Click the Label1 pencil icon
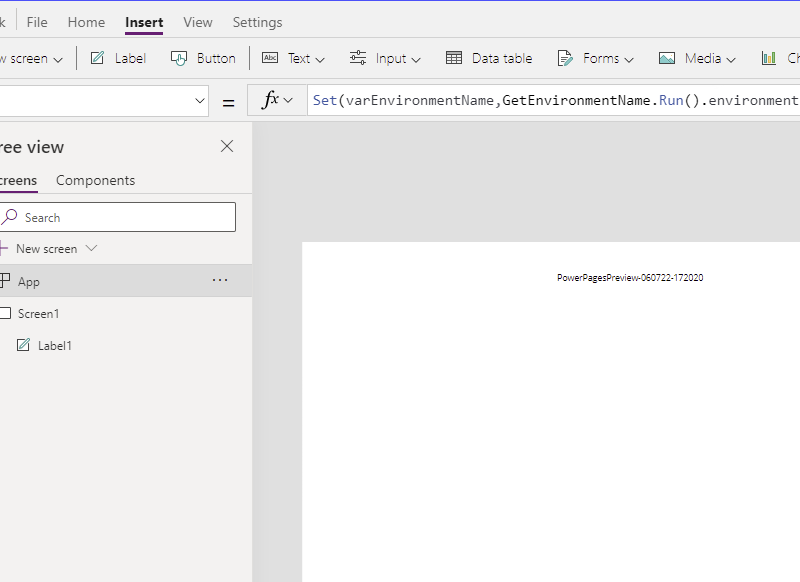The height and width of the screenshot is (582, 800). tap(23, 345)
